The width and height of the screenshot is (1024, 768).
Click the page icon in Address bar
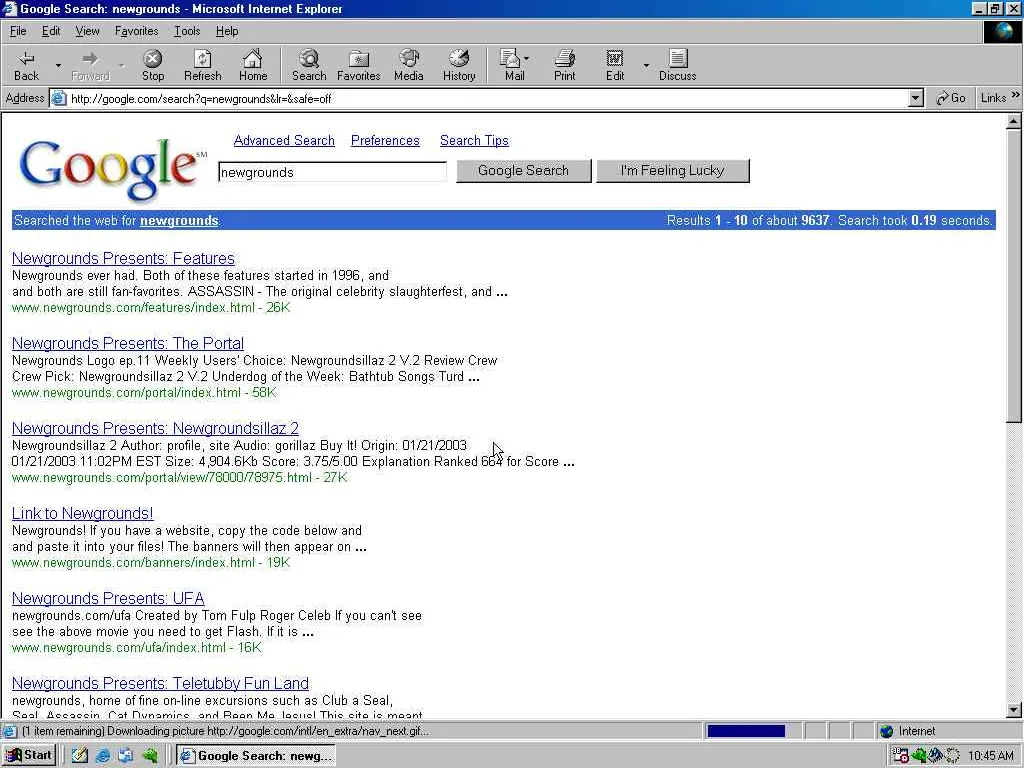click(x=59, y=99)
